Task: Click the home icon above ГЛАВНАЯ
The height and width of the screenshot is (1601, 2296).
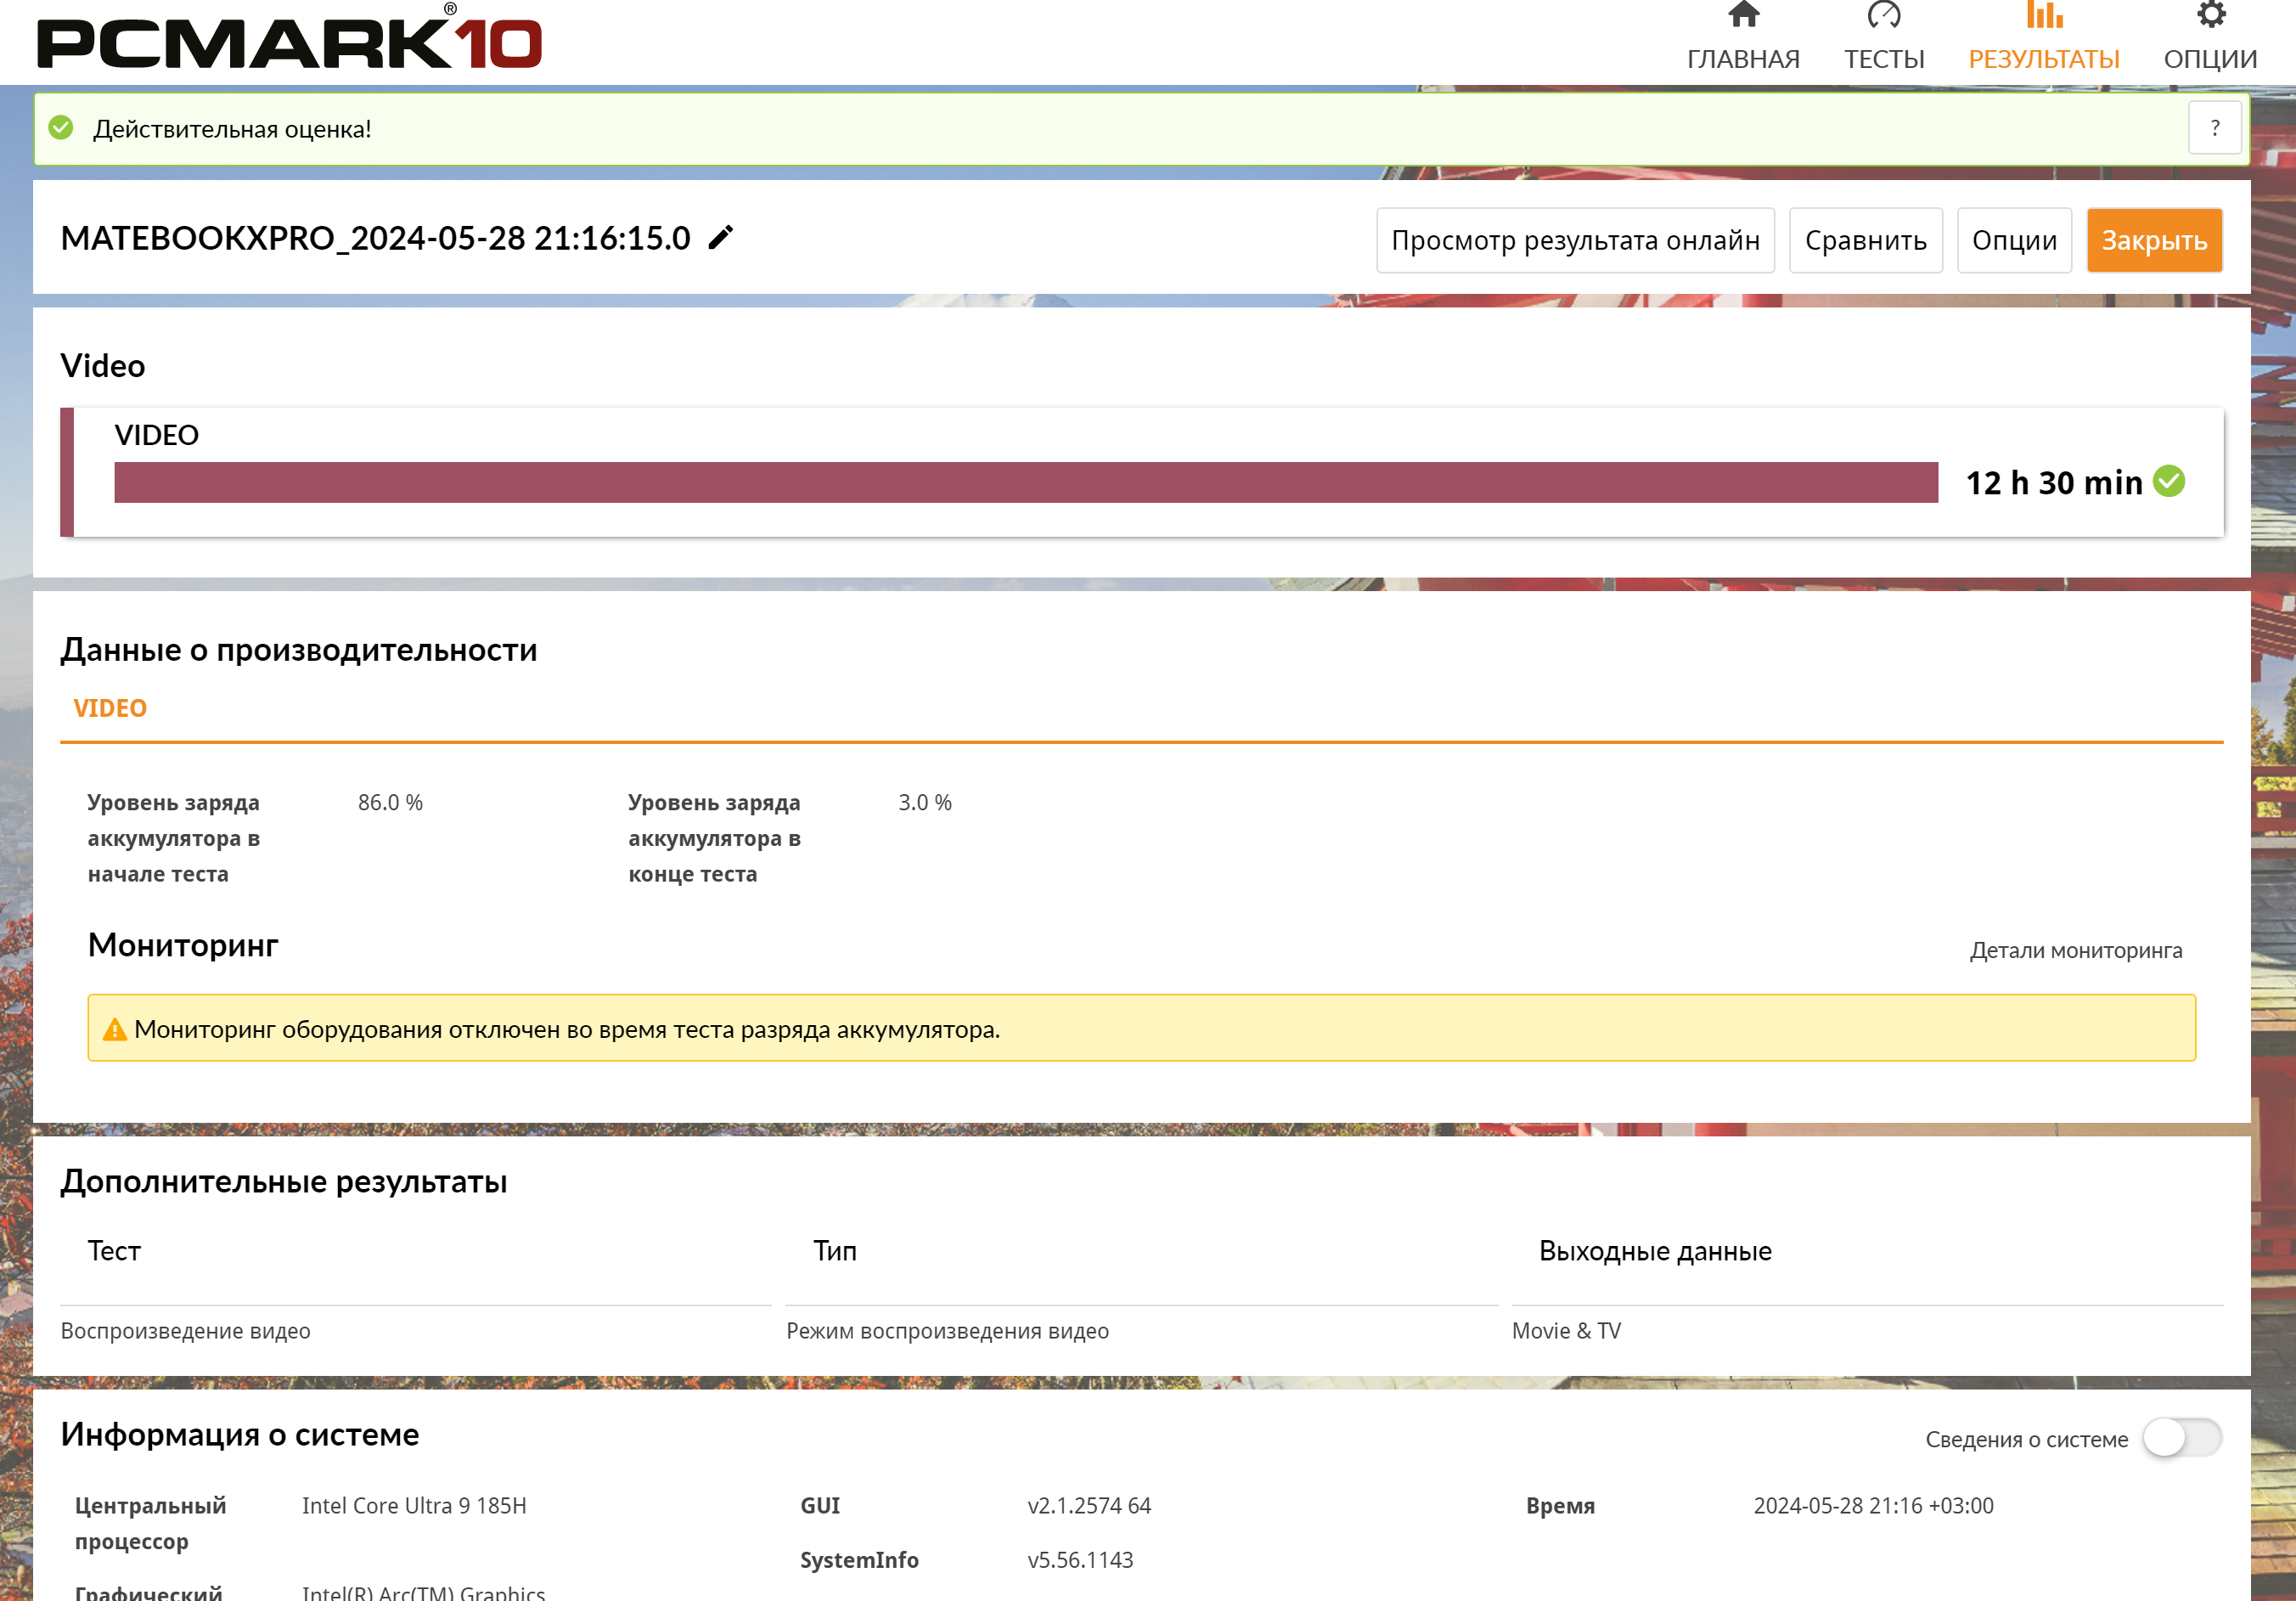Action: tap(1742, 15)
